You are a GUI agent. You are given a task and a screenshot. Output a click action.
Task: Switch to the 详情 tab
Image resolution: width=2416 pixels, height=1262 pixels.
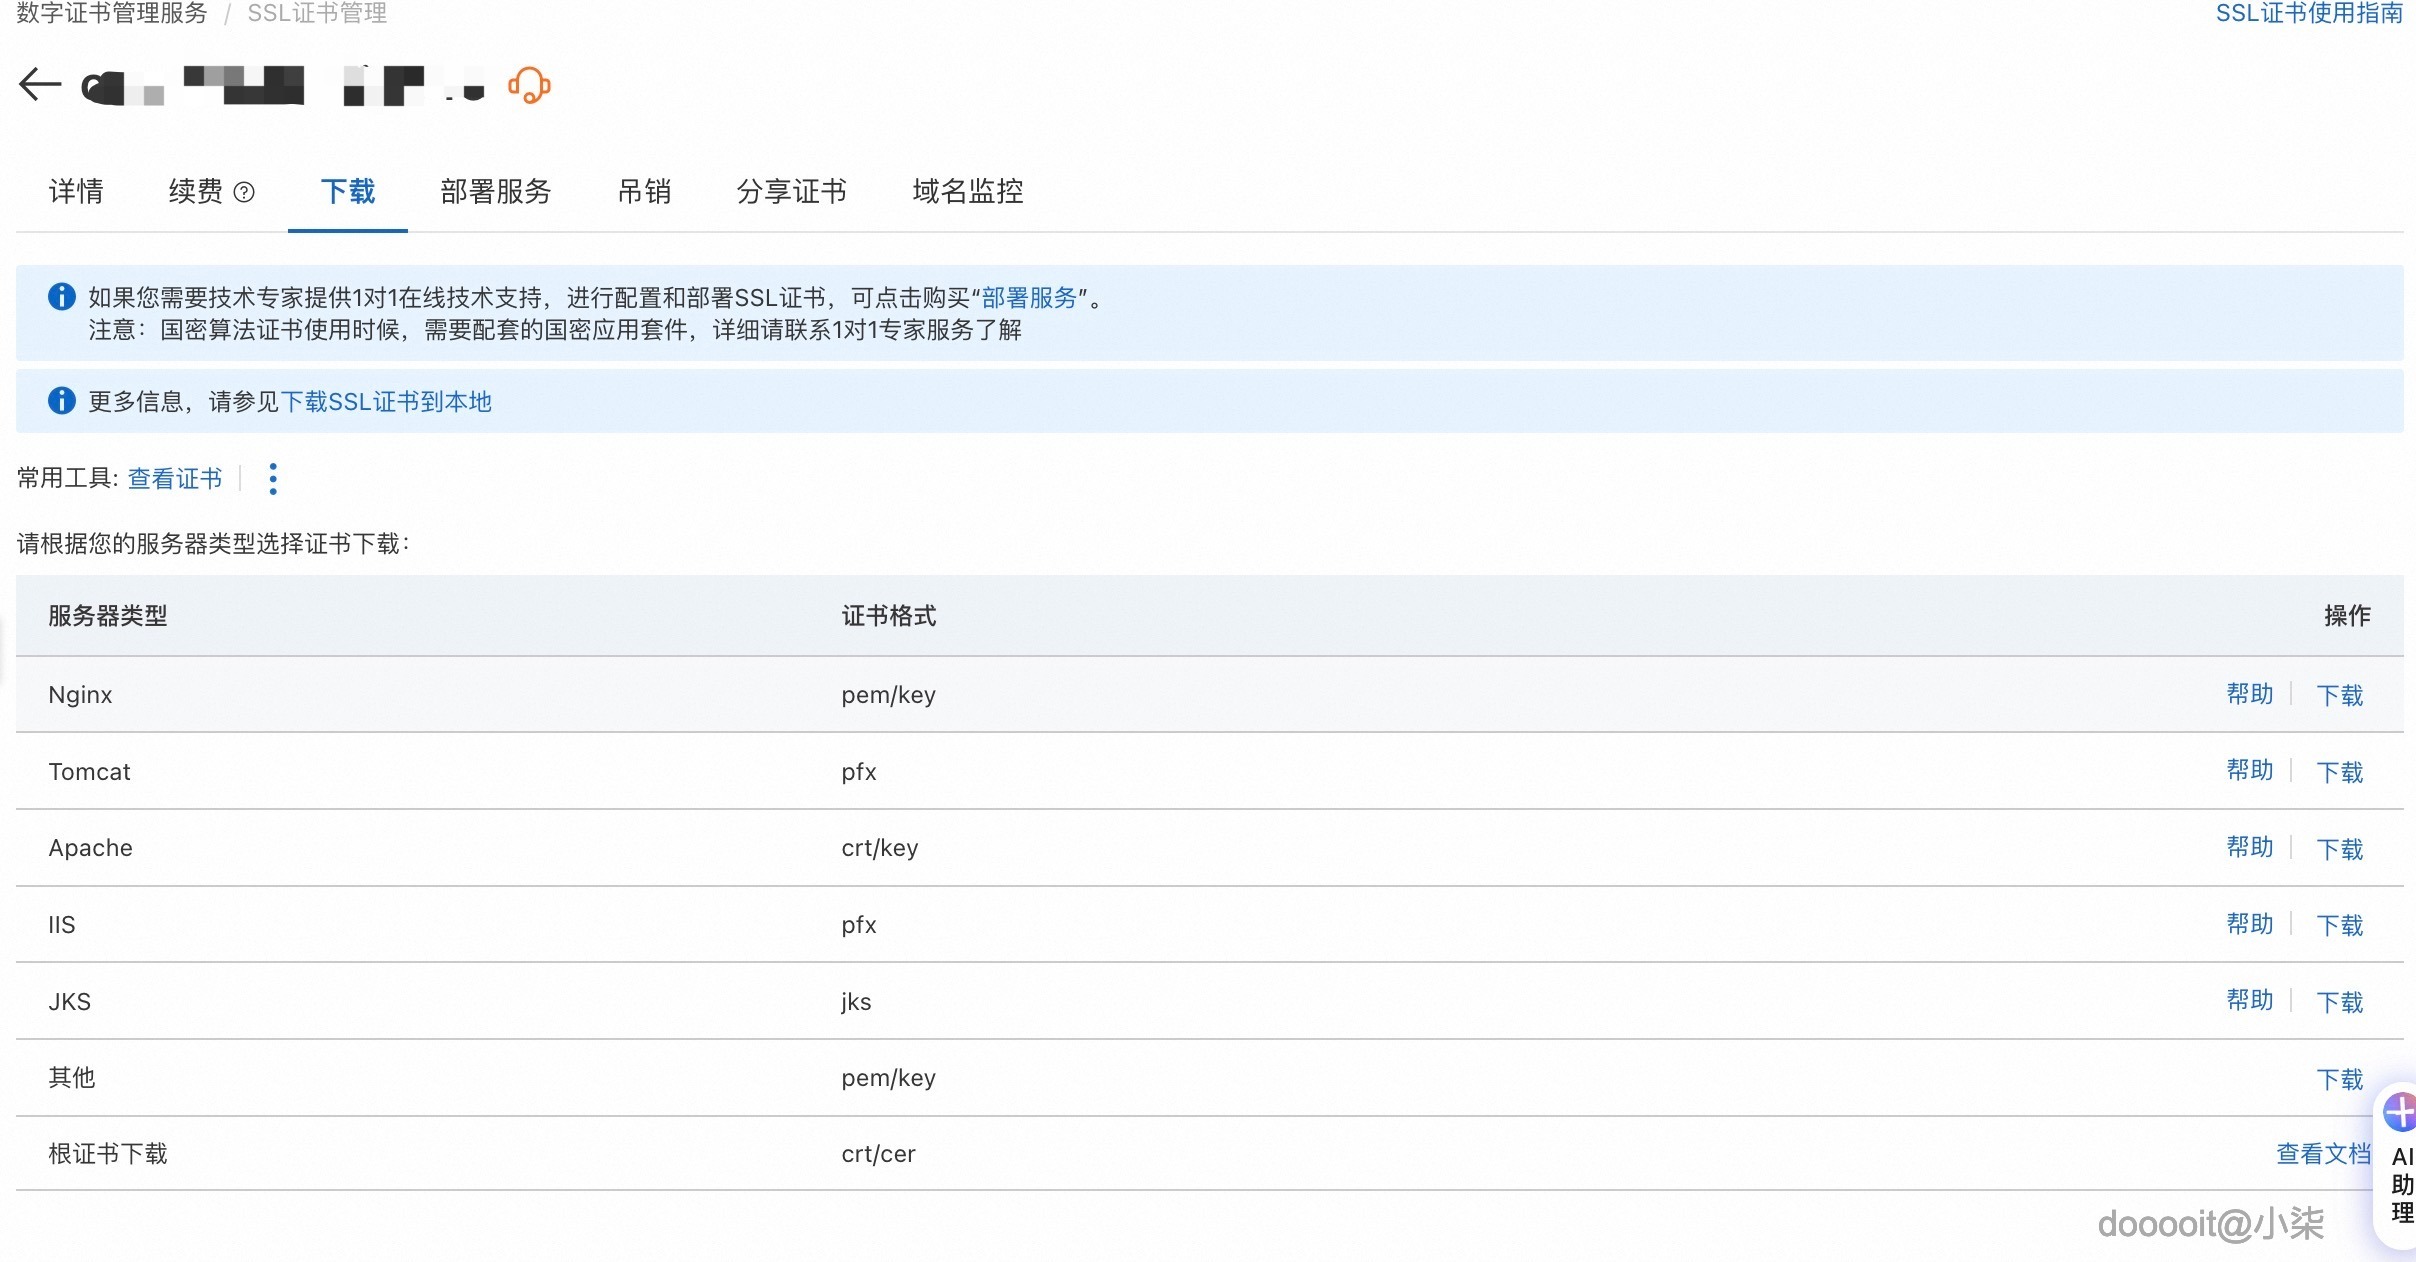click(x=76, y=191)
